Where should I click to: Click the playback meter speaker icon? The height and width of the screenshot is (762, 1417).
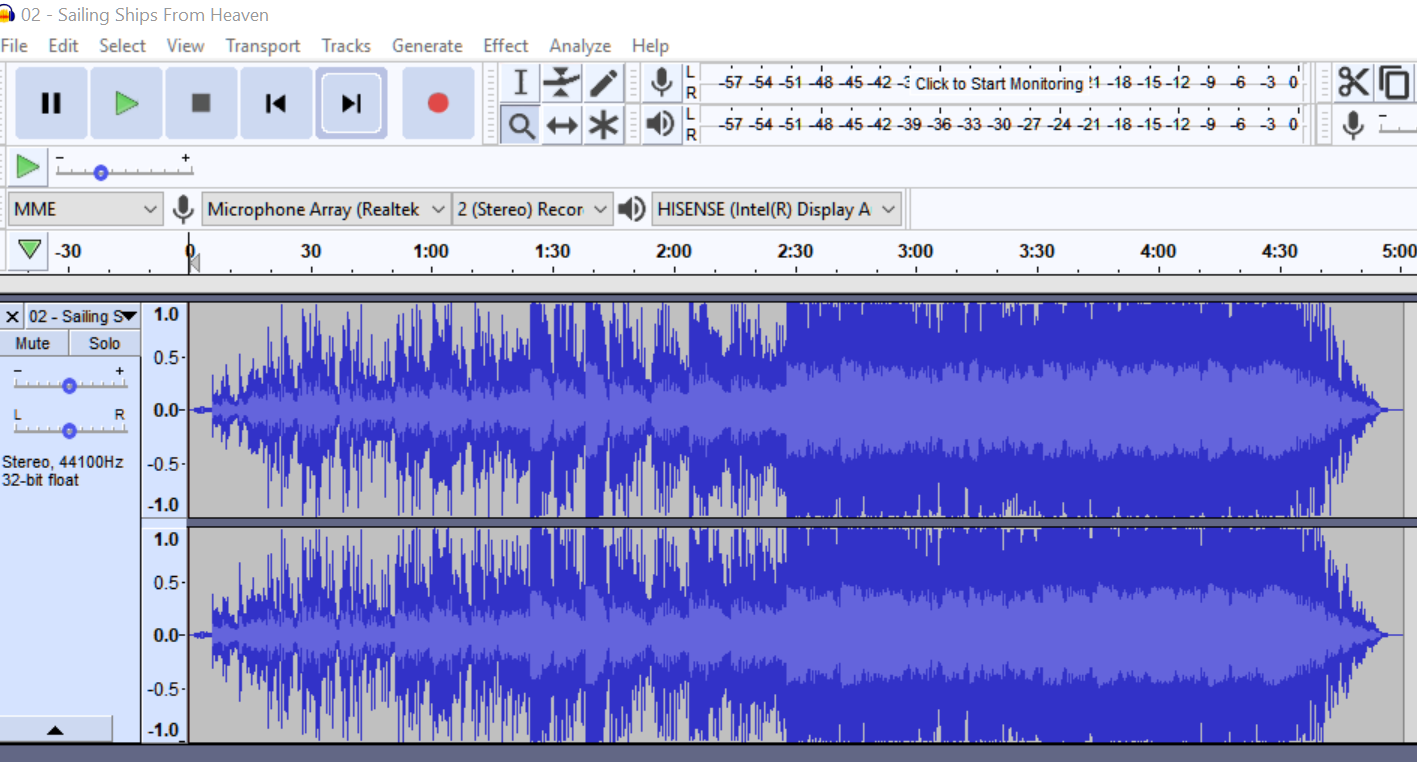click(x=660, y=124)
